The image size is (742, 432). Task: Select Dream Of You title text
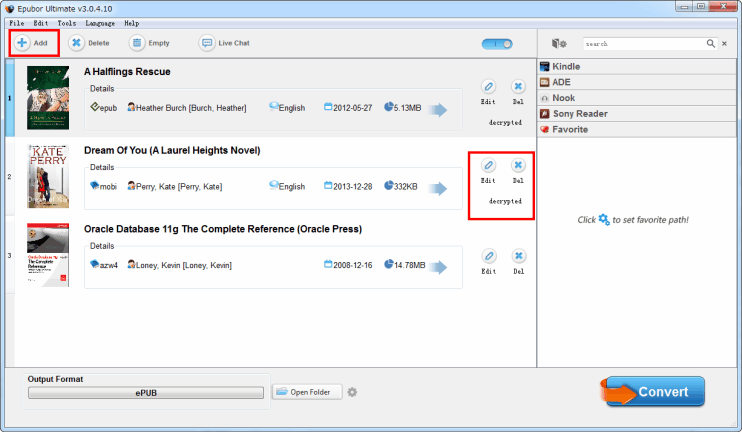click(172, 150)
